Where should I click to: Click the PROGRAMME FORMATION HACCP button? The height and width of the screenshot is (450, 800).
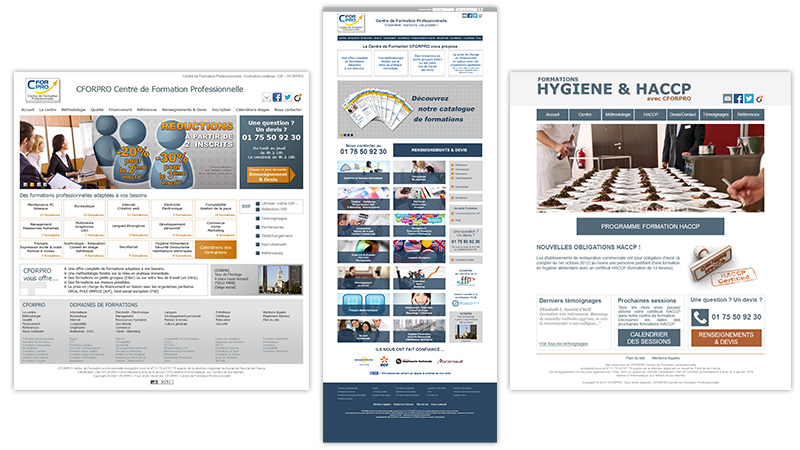pyautogui.click(x=650, y=227)
